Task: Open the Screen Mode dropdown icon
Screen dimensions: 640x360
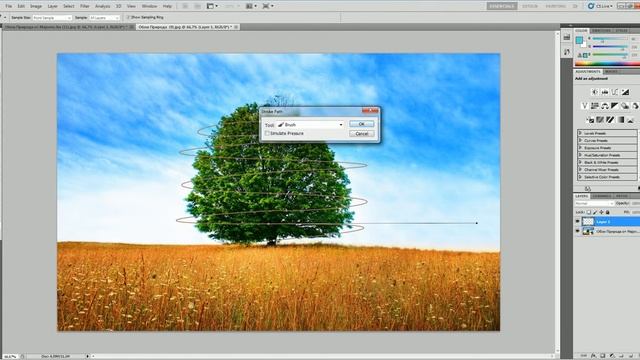Action: pos(268,6)
